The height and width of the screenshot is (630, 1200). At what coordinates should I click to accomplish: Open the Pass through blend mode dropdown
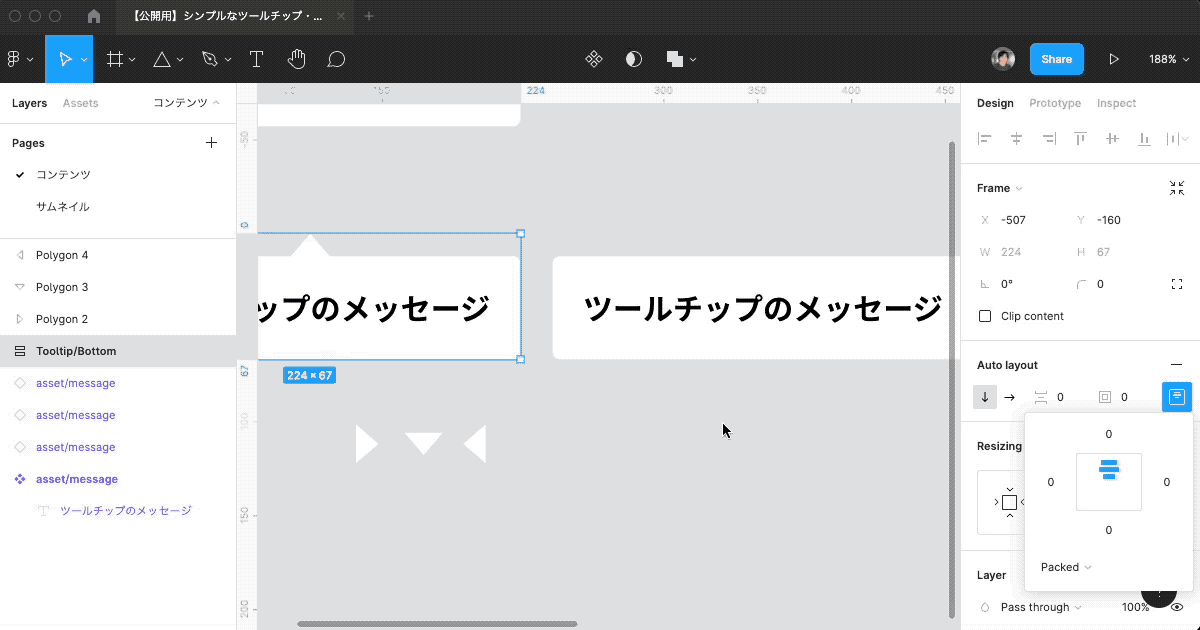tap(1036, 607)
